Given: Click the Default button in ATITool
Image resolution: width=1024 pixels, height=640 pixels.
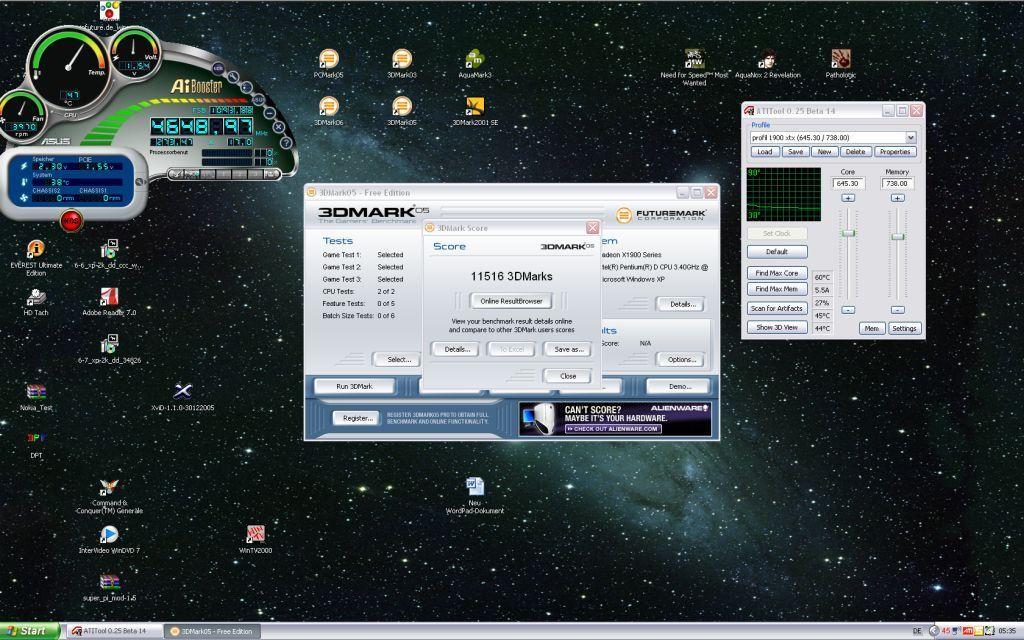Looking at the screenshot, I should [x=777, y=251].
